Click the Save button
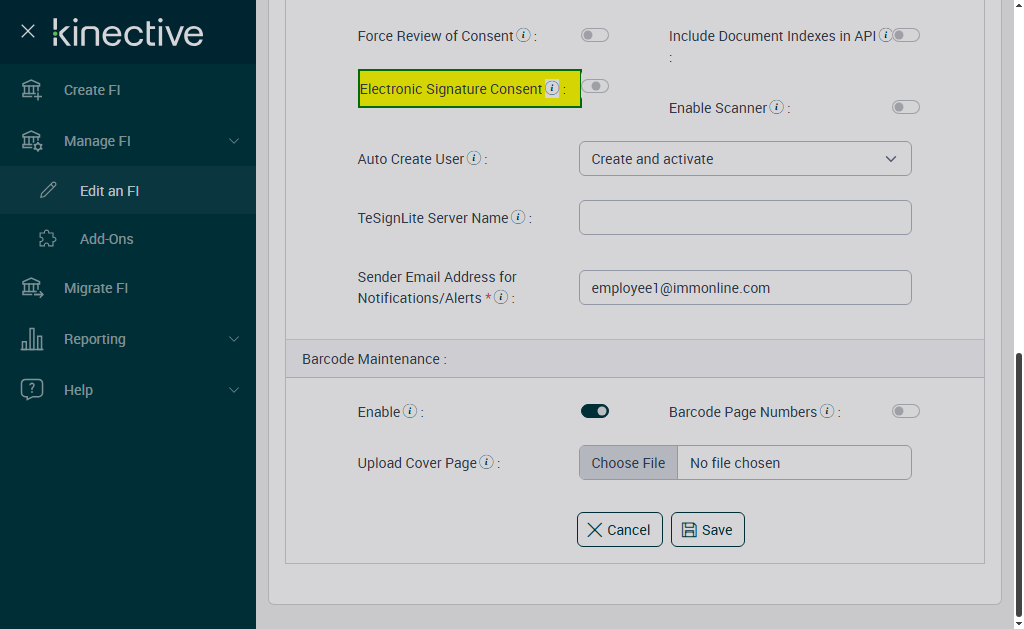1024x629 pixels. (x=708, y=530)
